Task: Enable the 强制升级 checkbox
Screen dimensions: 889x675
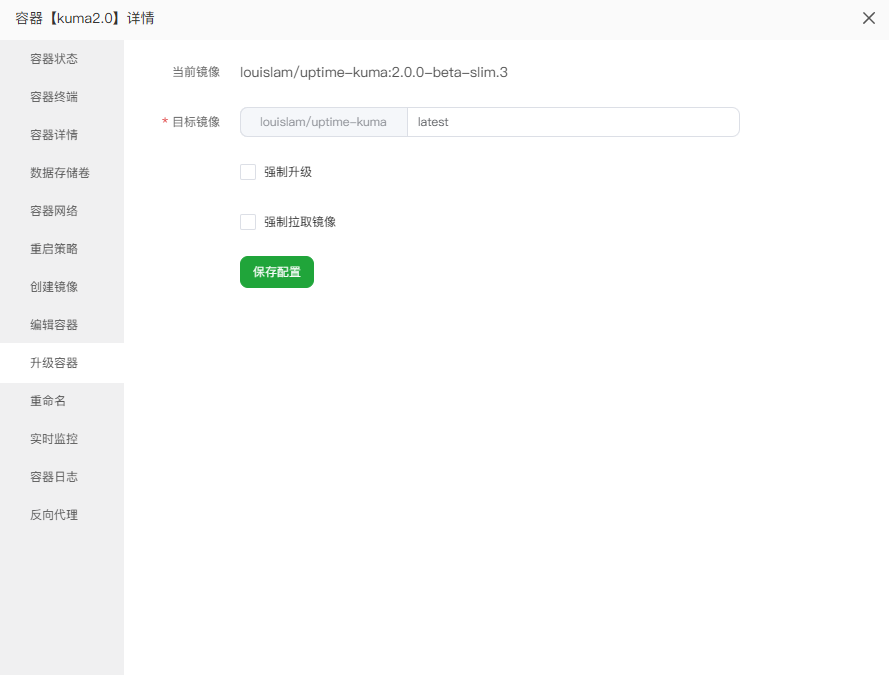Action: (x=248, y=172)
